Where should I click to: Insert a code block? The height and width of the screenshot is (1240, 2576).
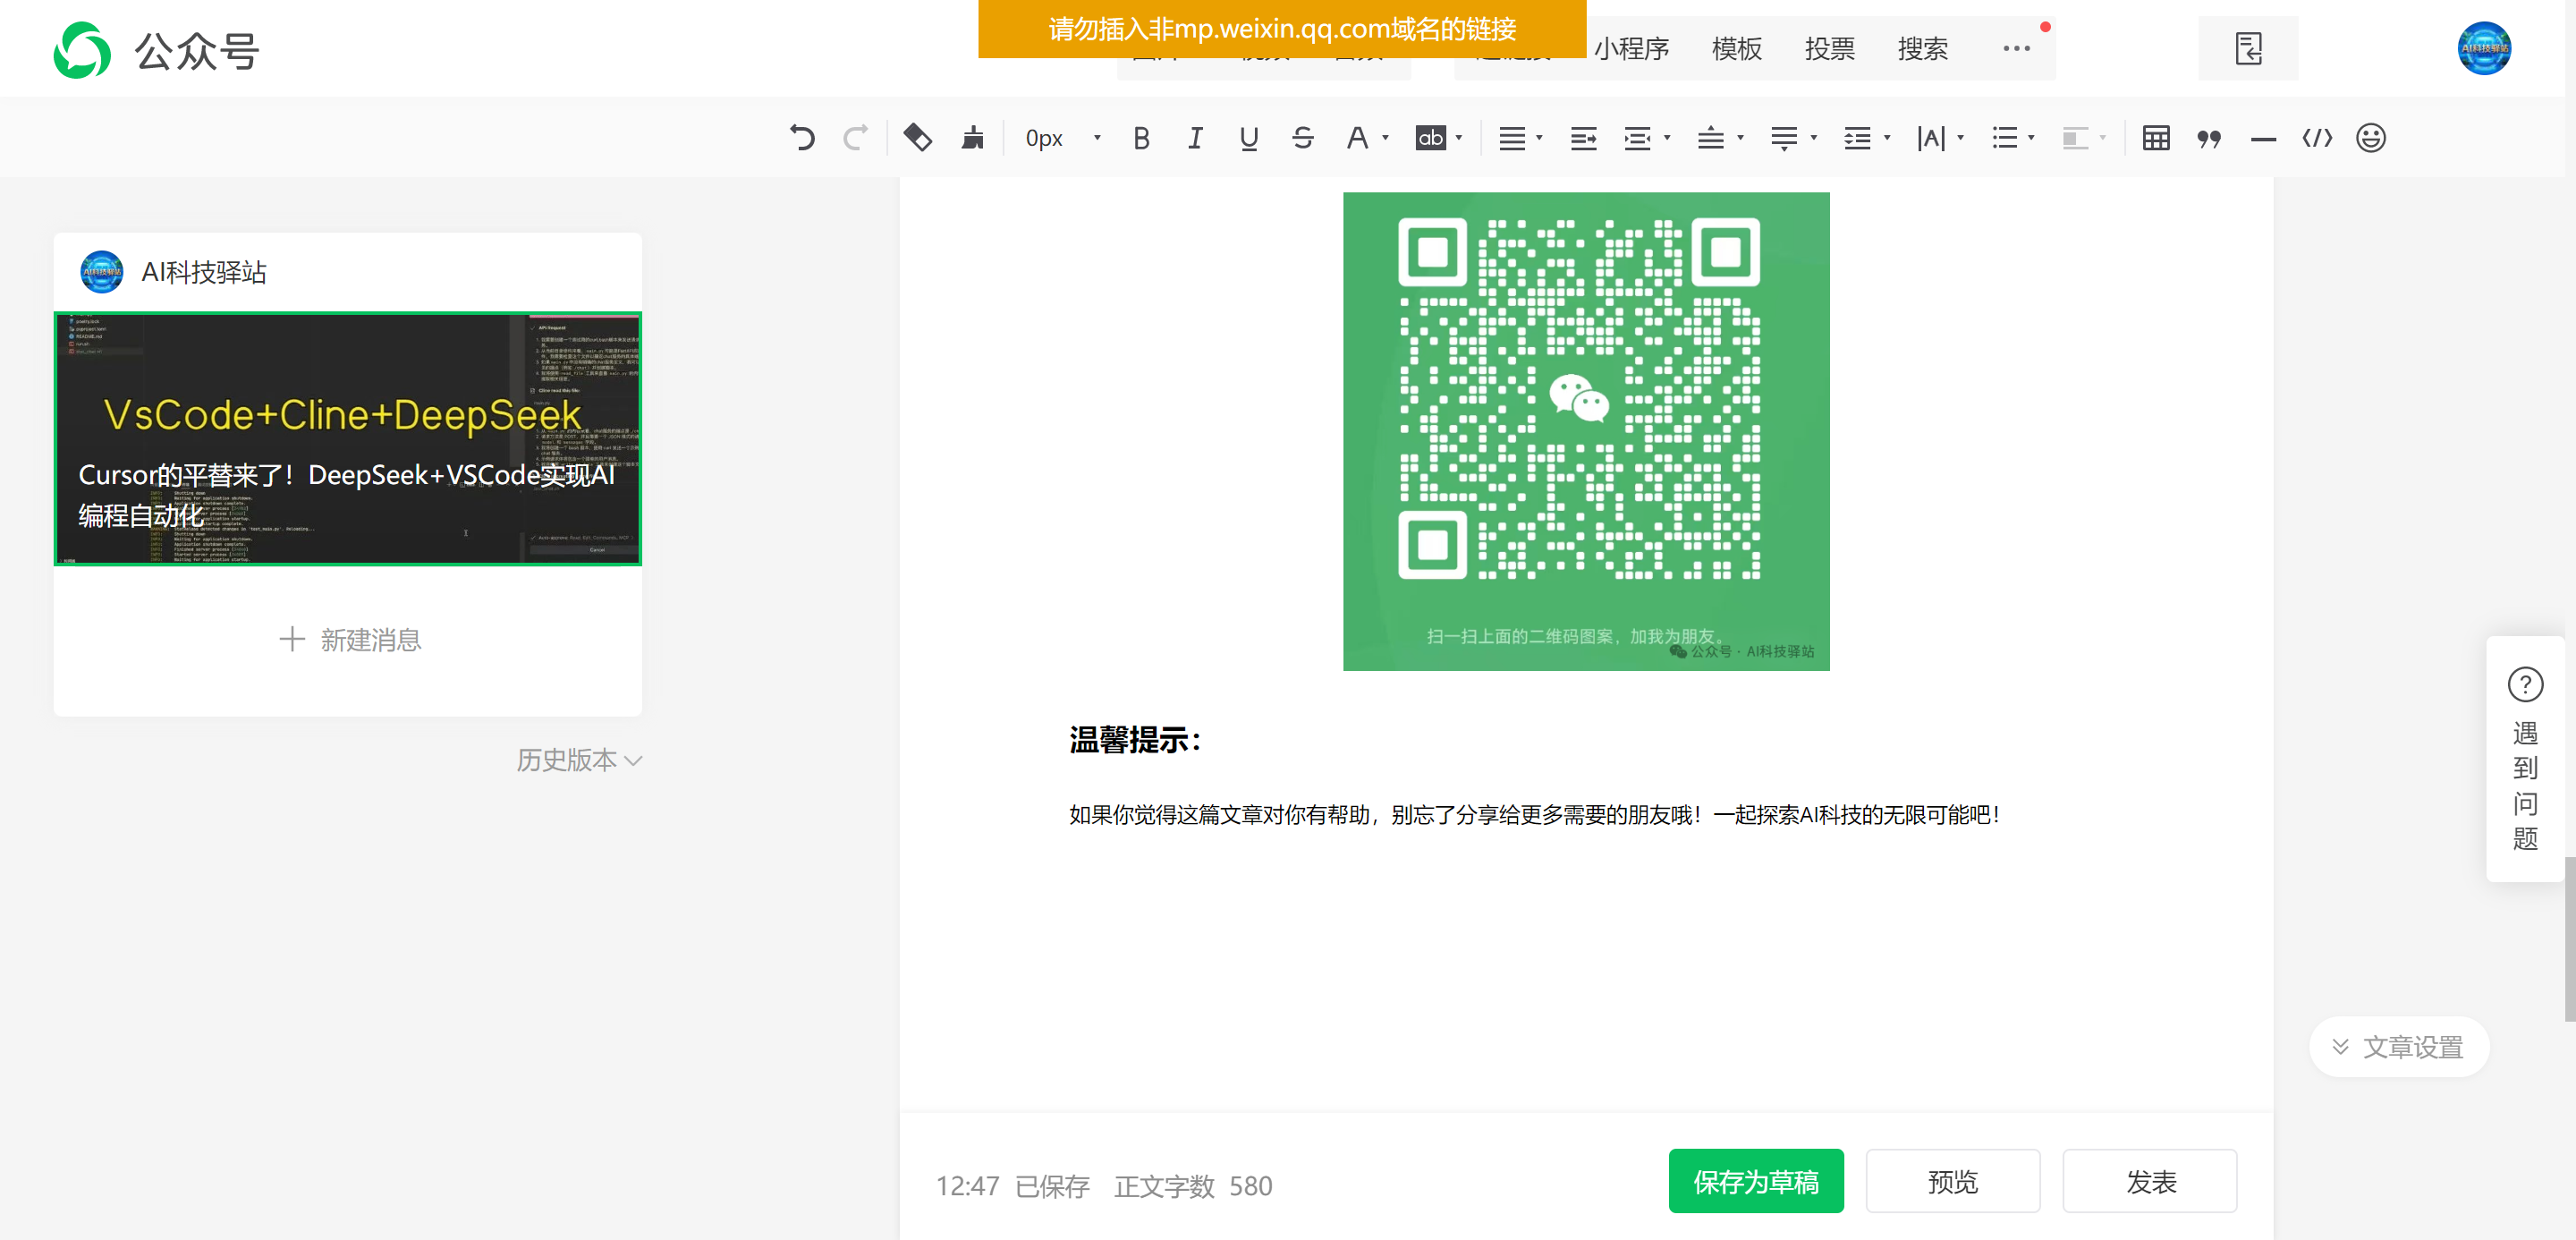(x=2317, y=138)
